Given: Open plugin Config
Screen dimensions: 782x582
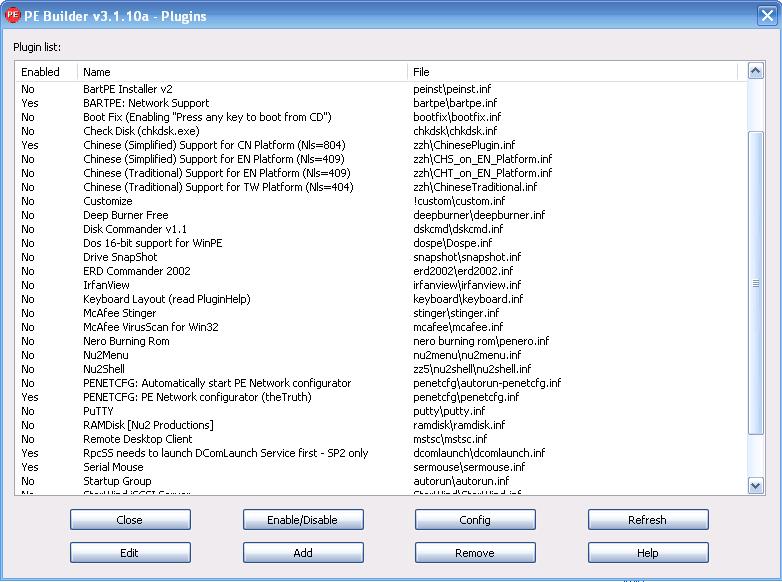Looking at the screenshot, I should [x=475, y=520].
